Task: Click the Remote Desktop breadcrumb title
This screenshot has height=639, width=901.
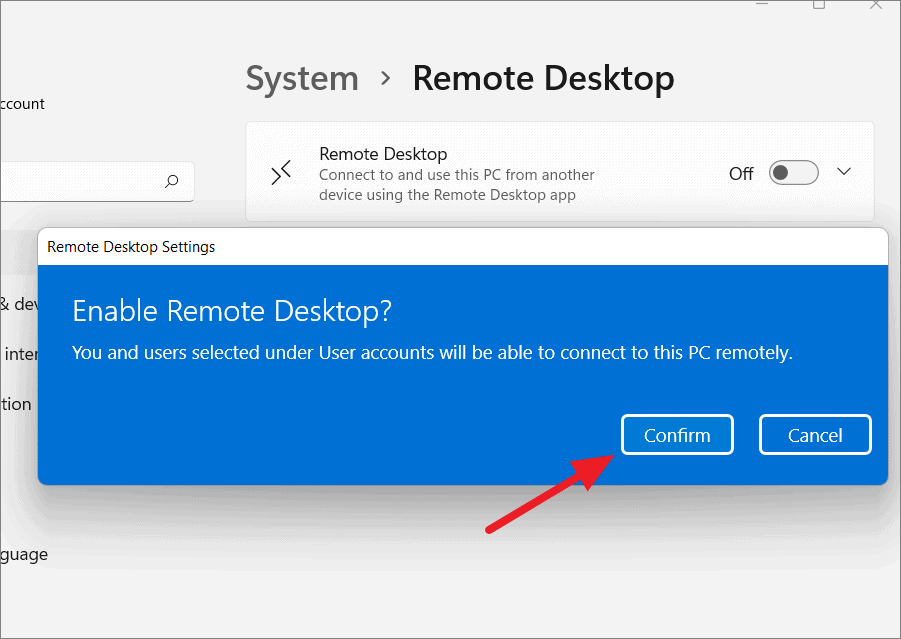Action: [543, 78]
